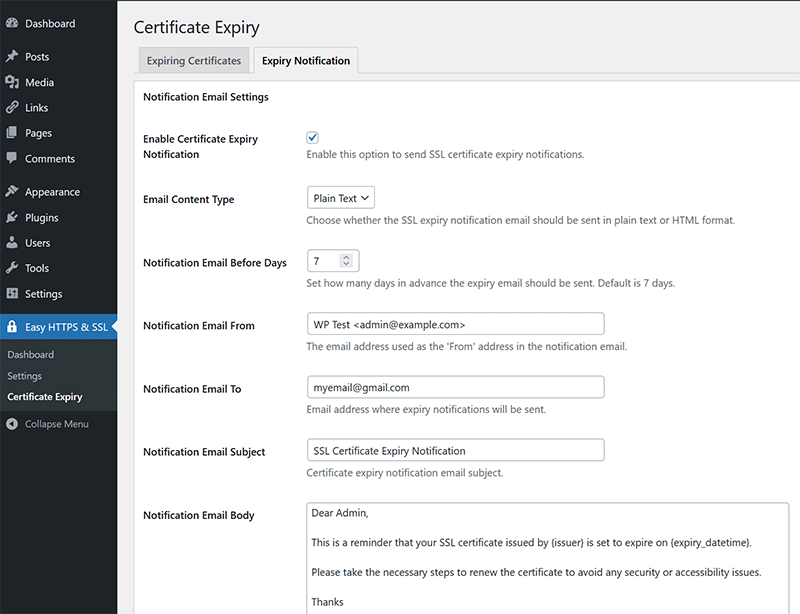Viewport: 800px width, 614px height.
Task: Click the Posts pushpin icon
Action: pyautogui.click(x=12, y=57)
